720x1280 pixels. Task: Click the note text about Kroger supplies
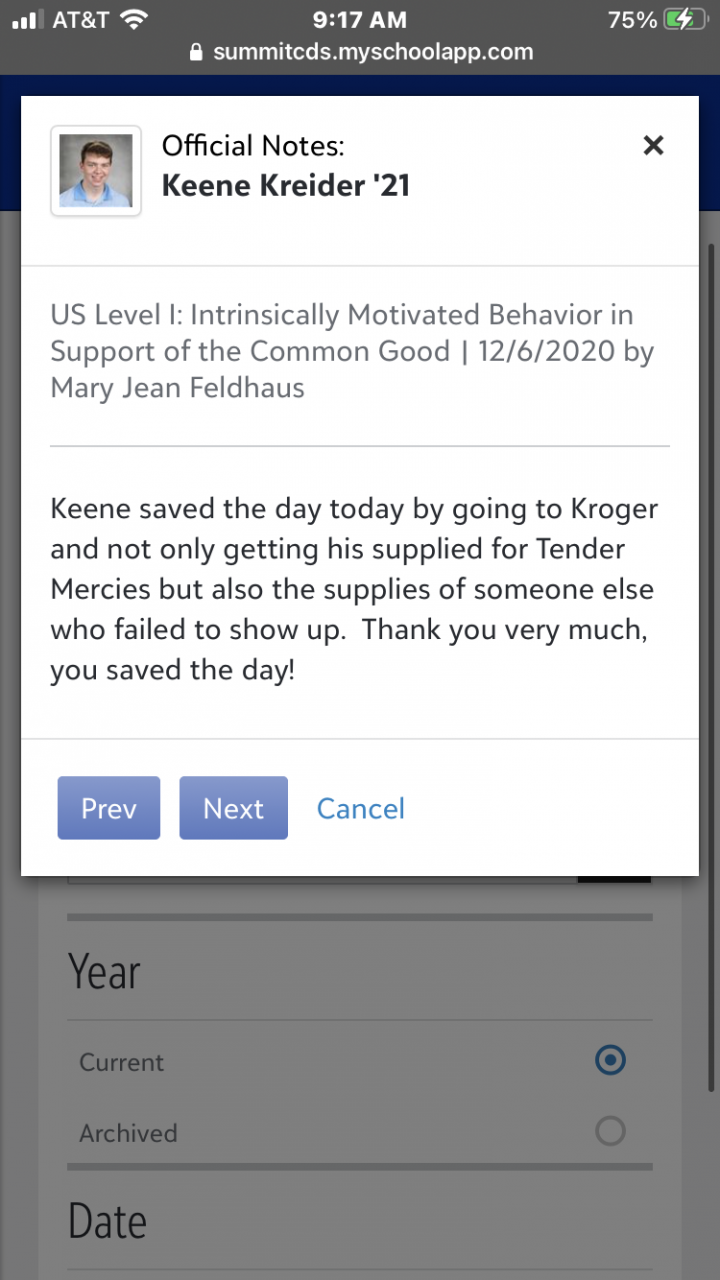tap(354, 589)
